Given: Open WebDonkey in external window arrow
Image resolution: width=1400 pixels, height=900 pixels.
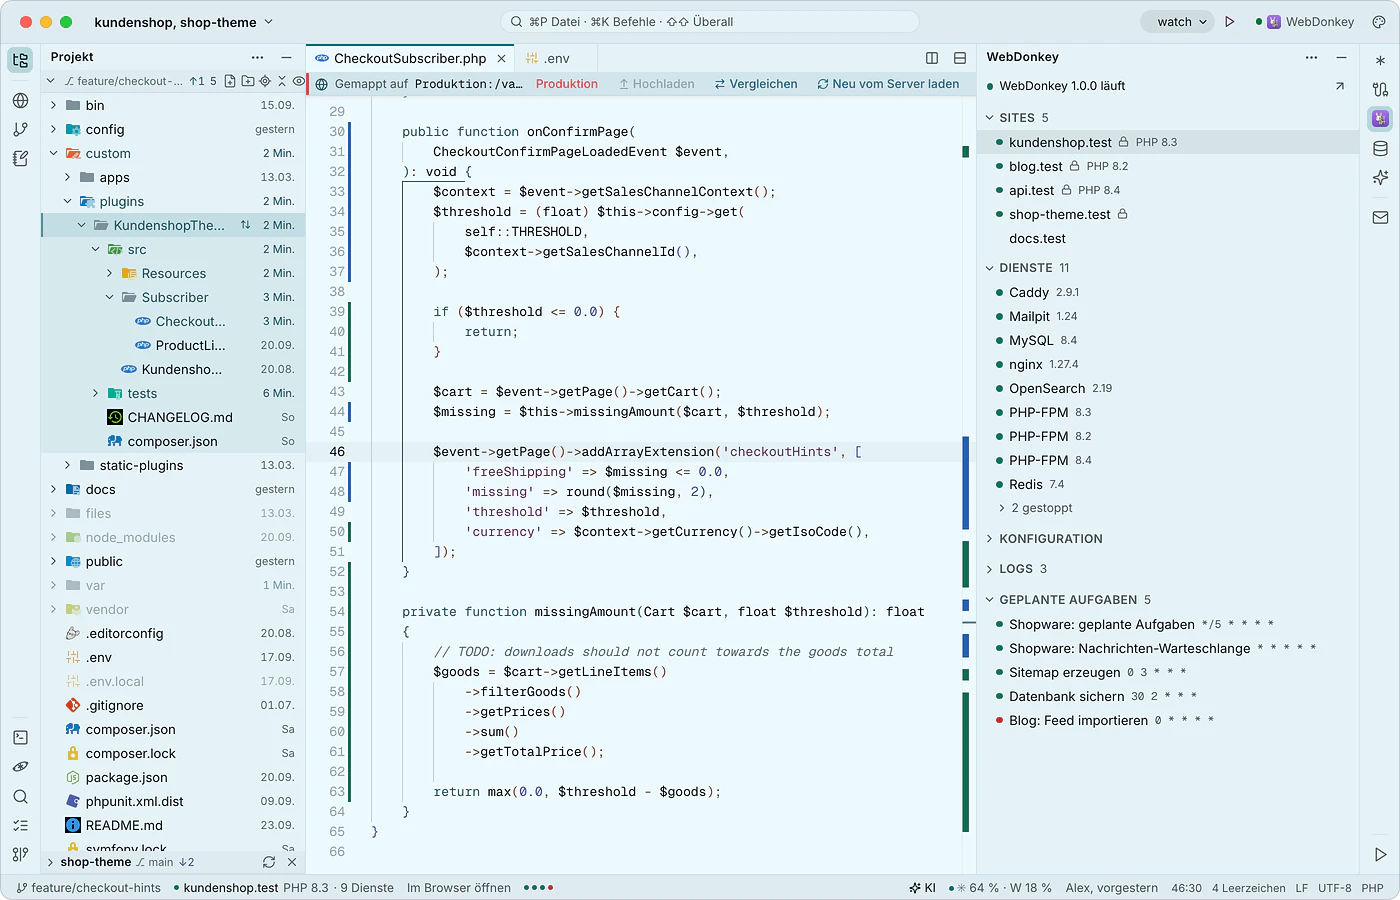Looking at the screenshot, I should (1340, 86).
